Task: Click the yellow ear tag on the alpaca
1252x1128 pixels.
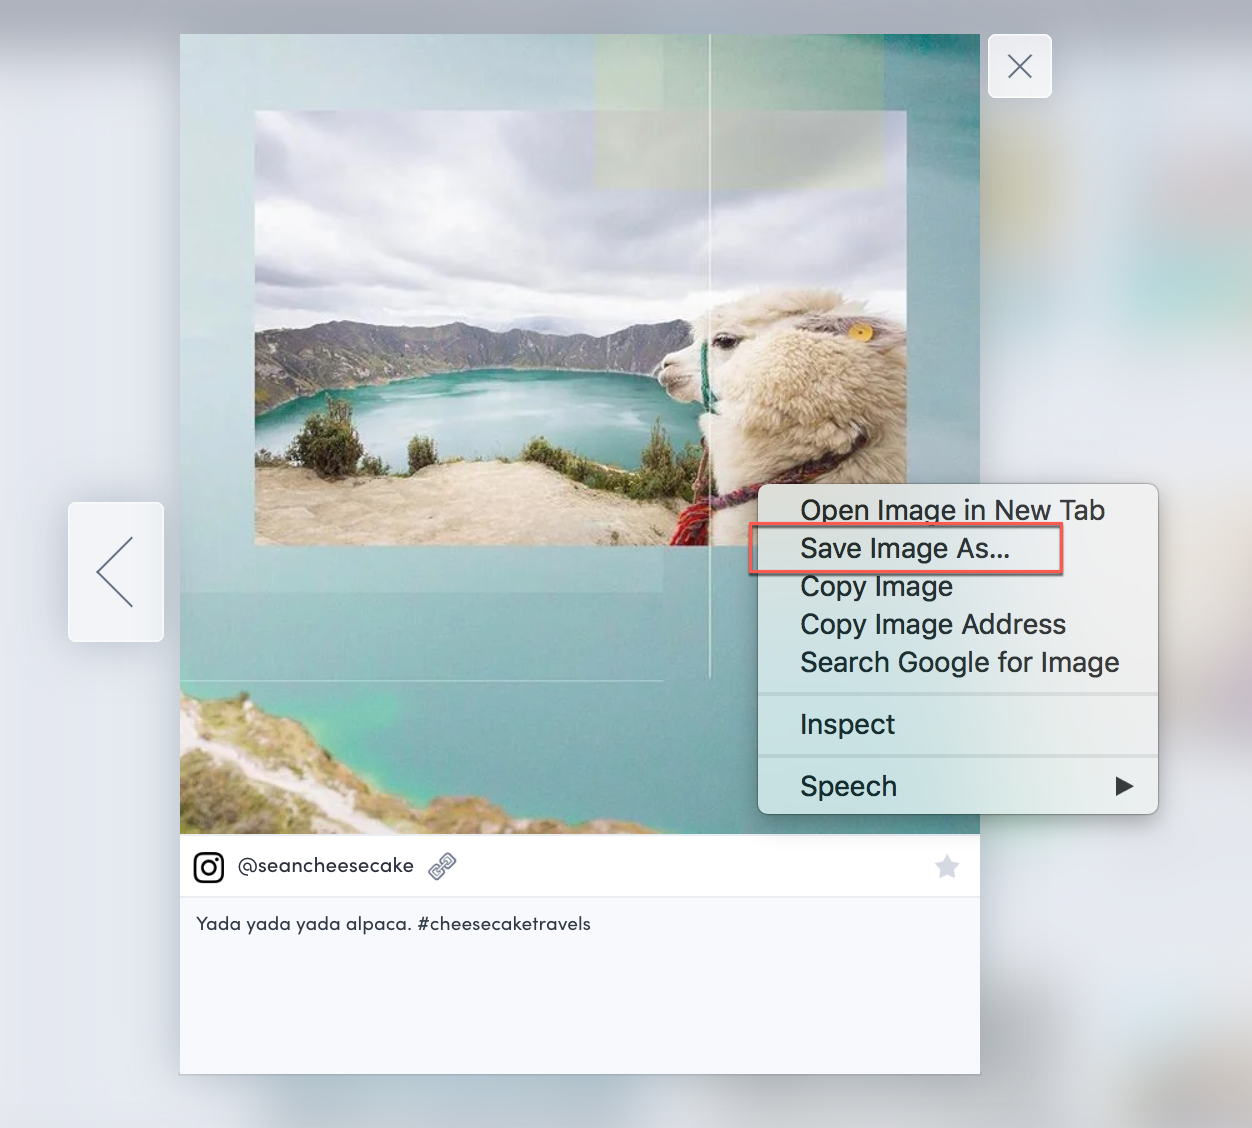Action: click(x=860, y=331)
